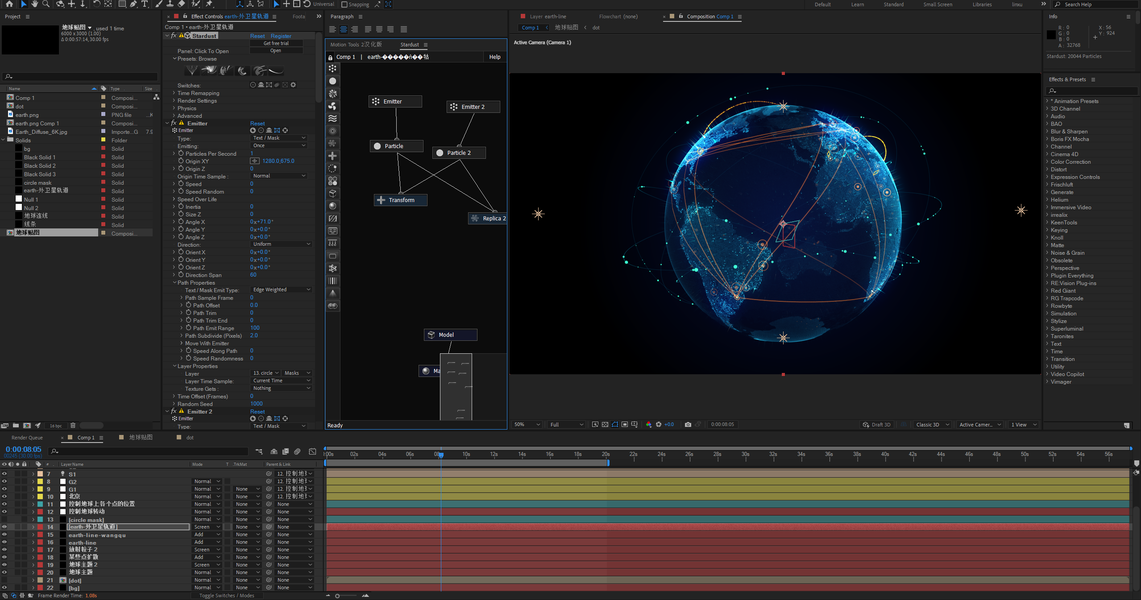Show layer 21 dot visibility toggle

(4, 580)
